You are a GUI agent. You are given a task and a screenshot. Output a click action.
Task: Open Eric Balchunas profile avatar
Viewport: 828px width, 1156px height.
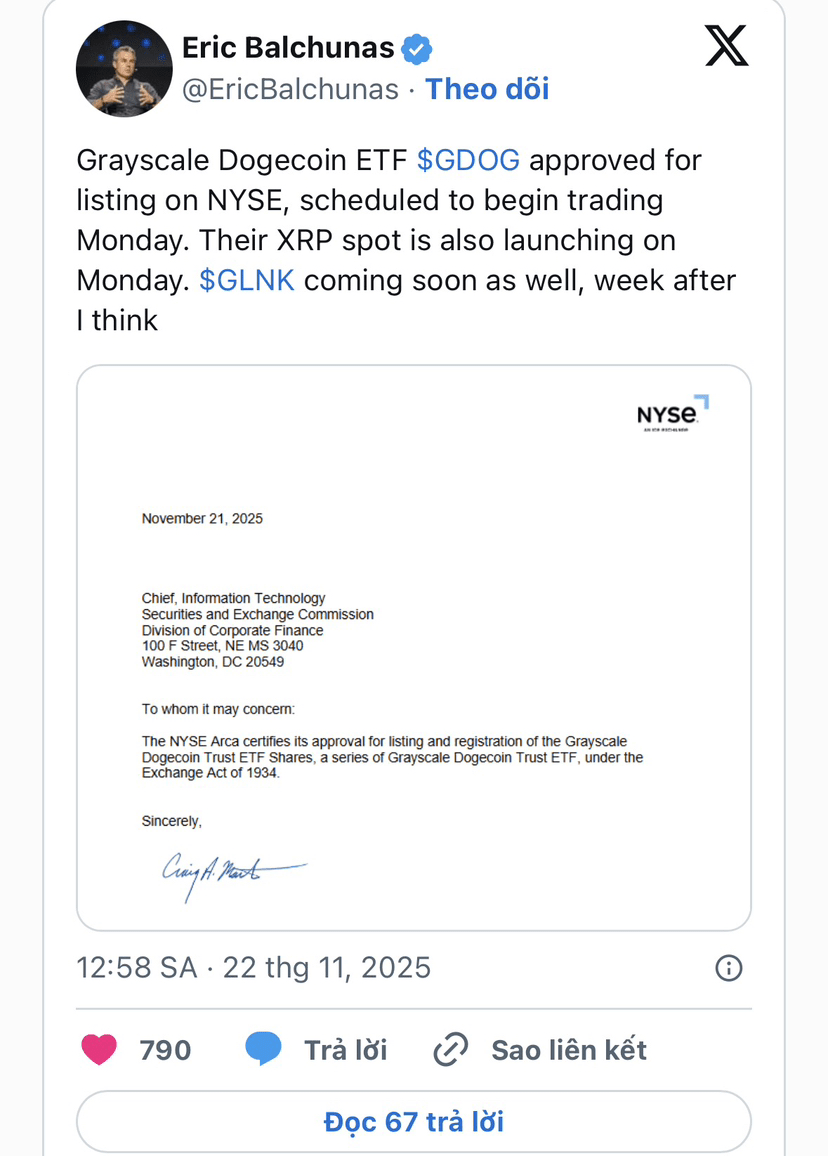[124, 69]
